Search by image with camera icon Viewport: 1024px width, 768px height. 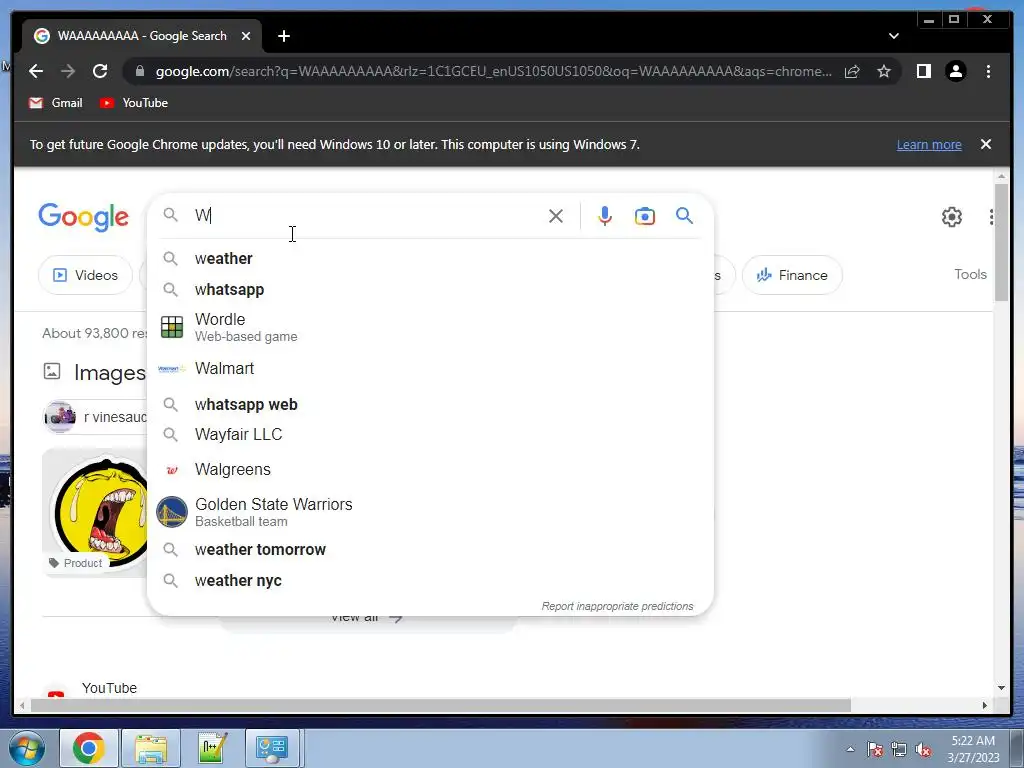pos(645,216)
